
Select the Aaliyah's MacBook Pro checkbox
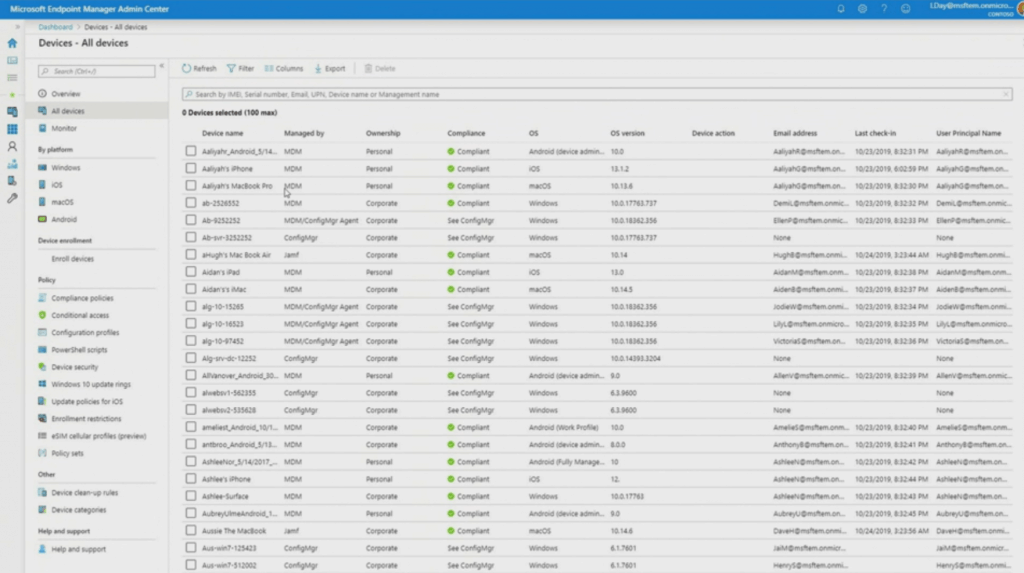point(191,186)
